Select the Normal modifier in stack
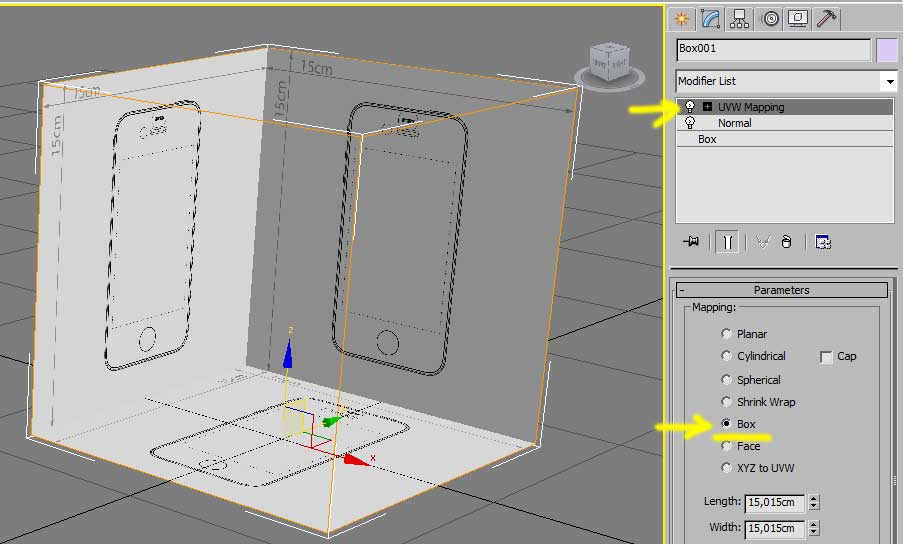This screenshot has width=903, height=544. (734, 123)
